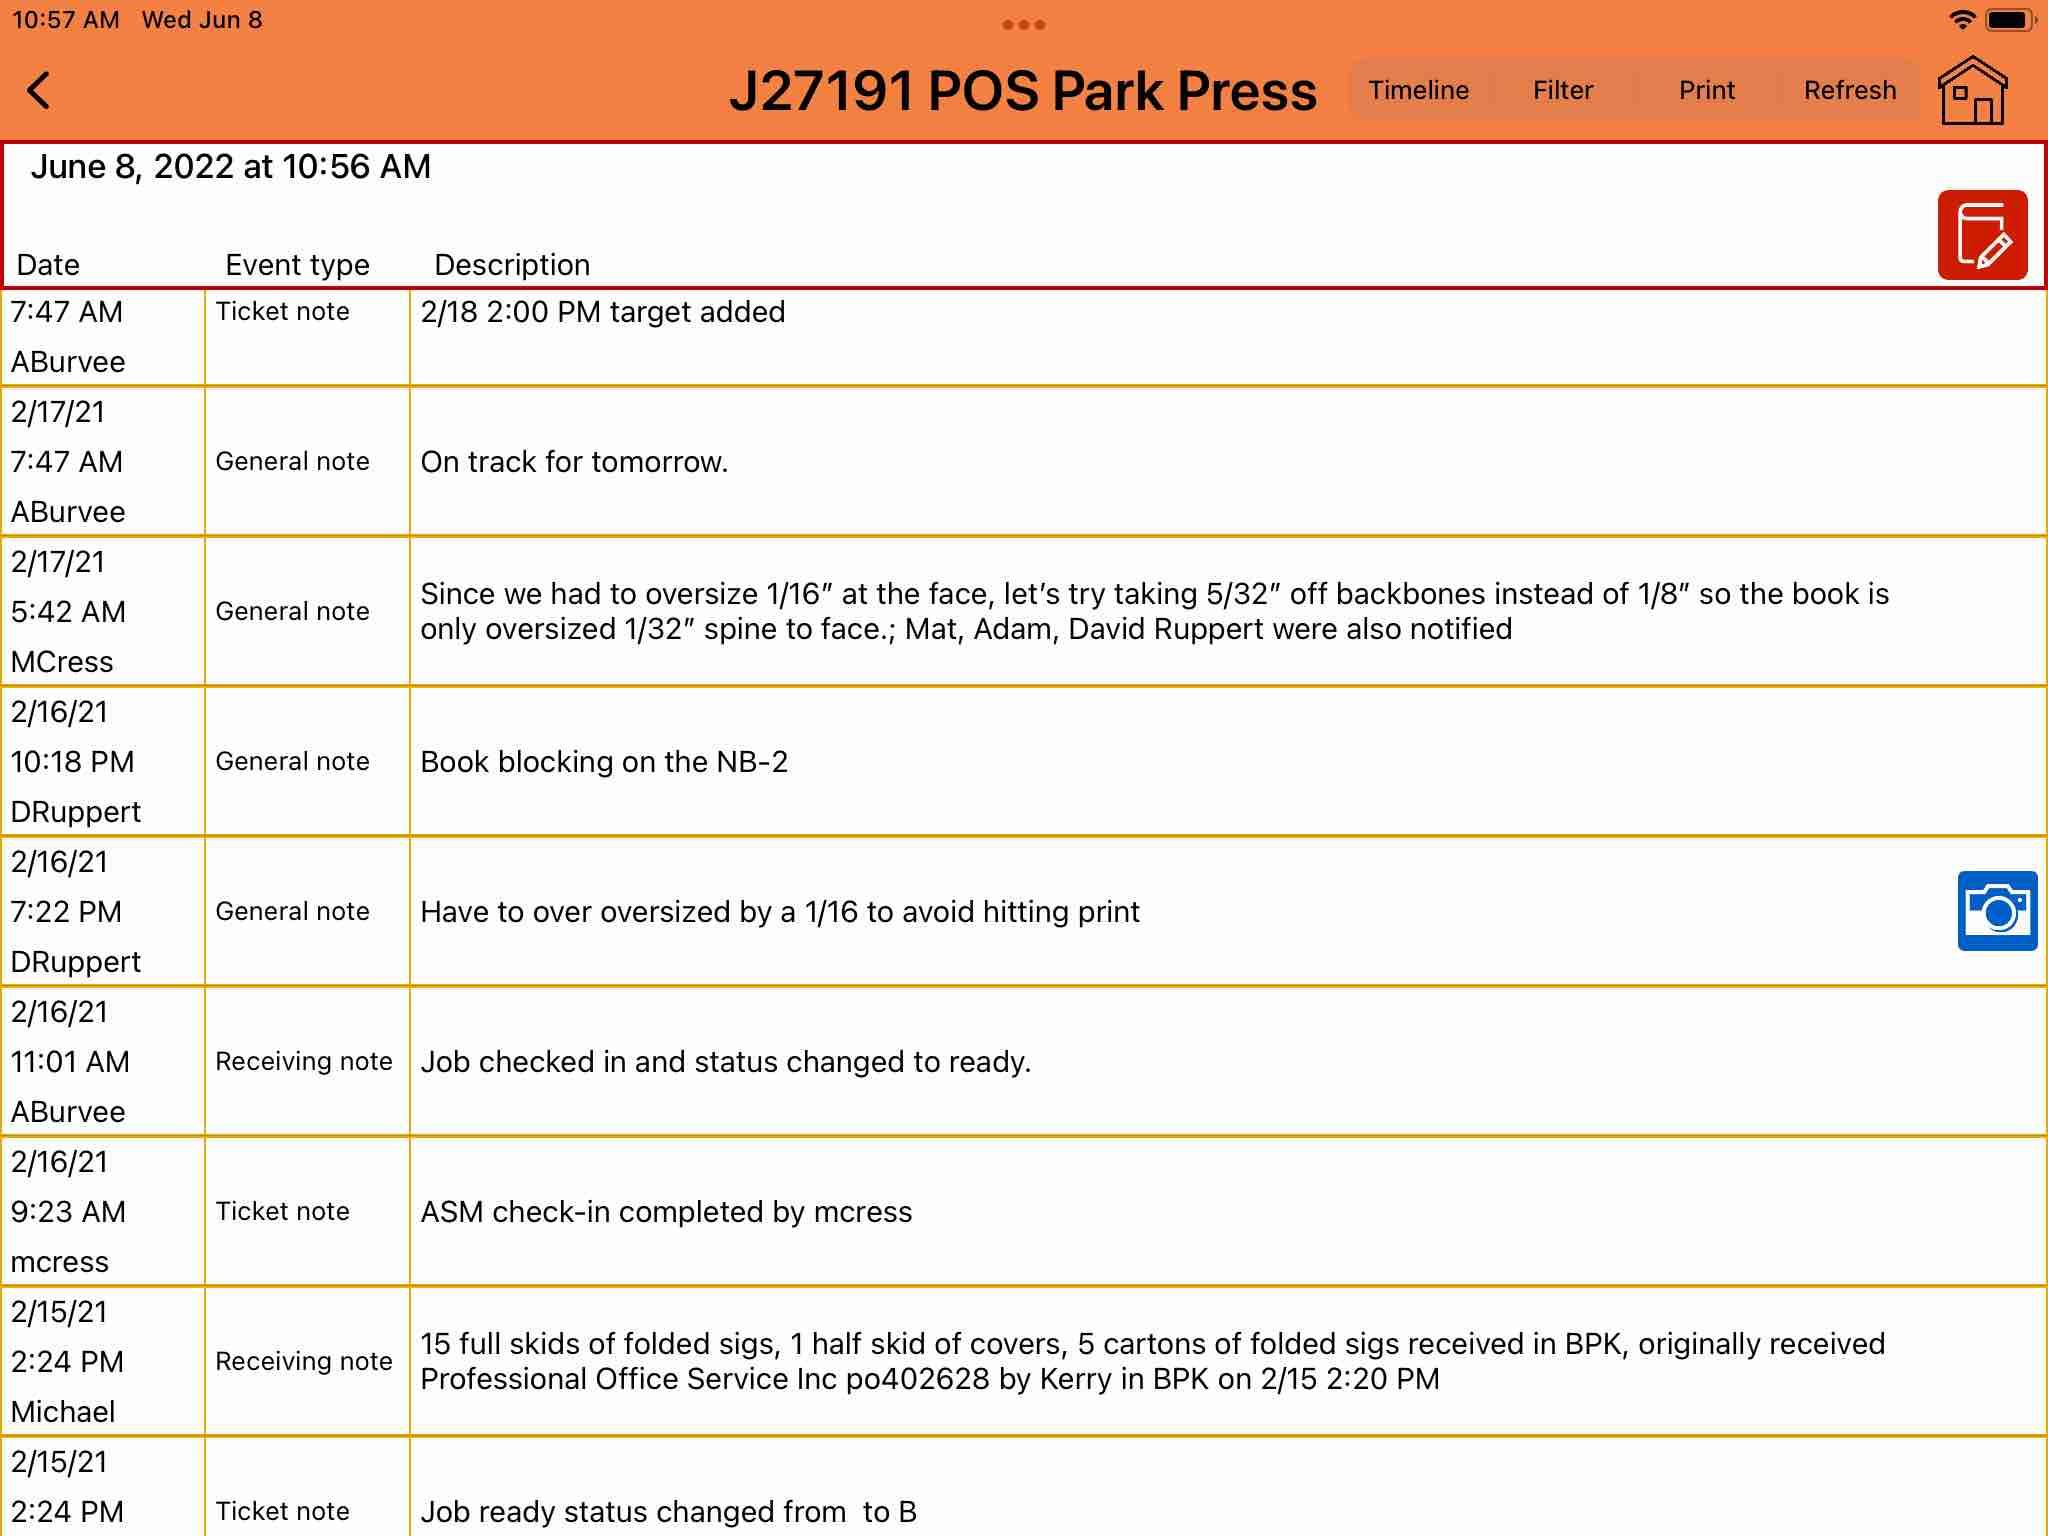The height and width of the screenshot is (1536, 2048).
Task: Tap the Wi-Fi status icon
Action: pyautogui.click(x=1962, y=20)
